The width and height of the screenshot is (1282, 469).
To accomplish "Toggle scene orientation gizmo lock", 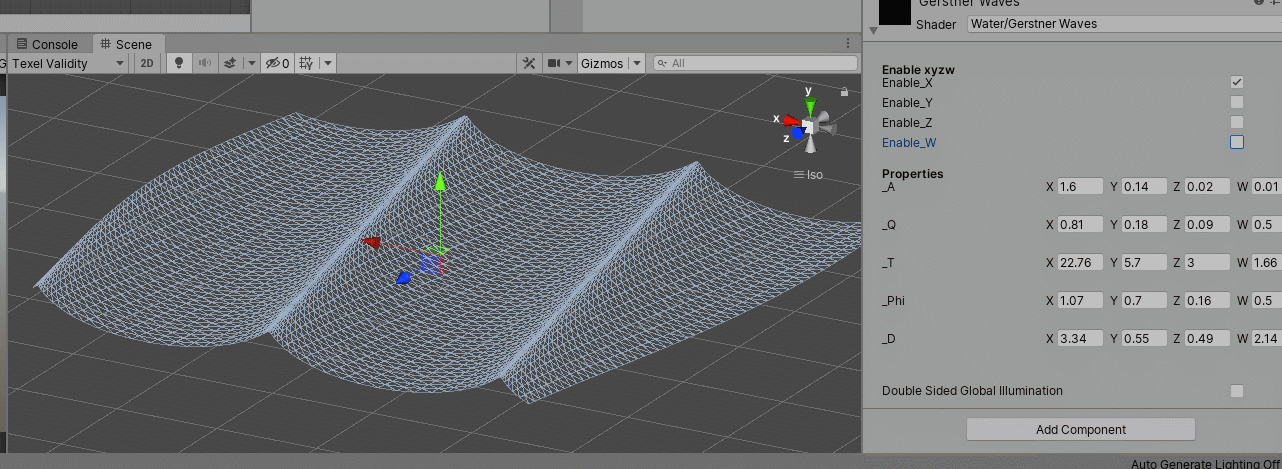I will (x=845, y=92).
